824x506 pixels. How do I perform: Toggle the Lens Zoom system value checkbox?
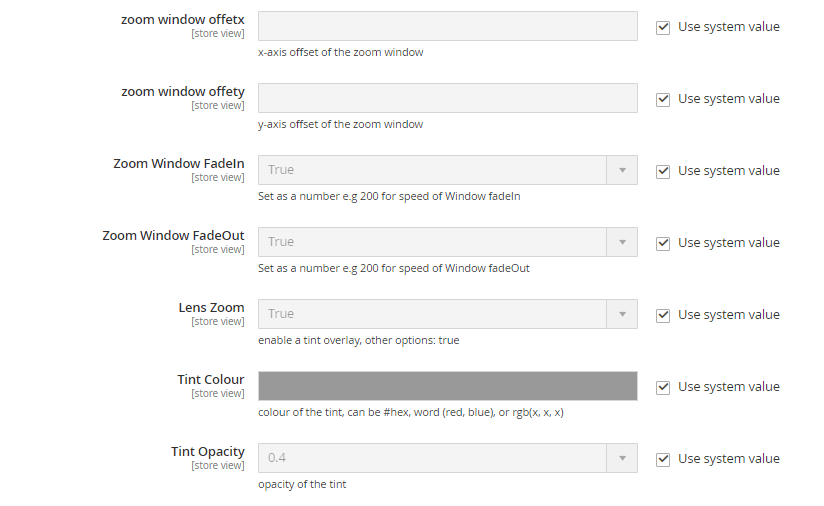(x=663, y=315)
